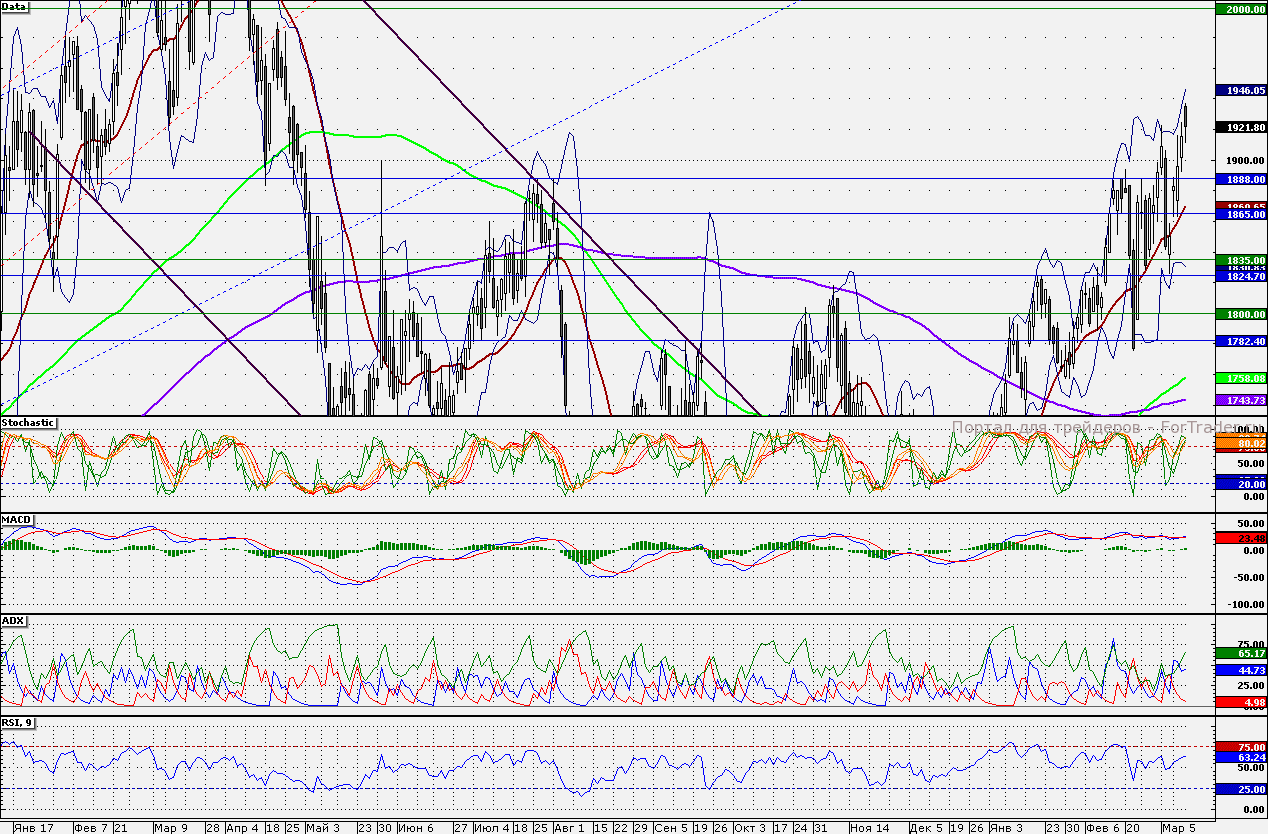Click the MACD 23.48 value tag
The width and height of the screenshot is (1268, 834).
click(1240, 538)
